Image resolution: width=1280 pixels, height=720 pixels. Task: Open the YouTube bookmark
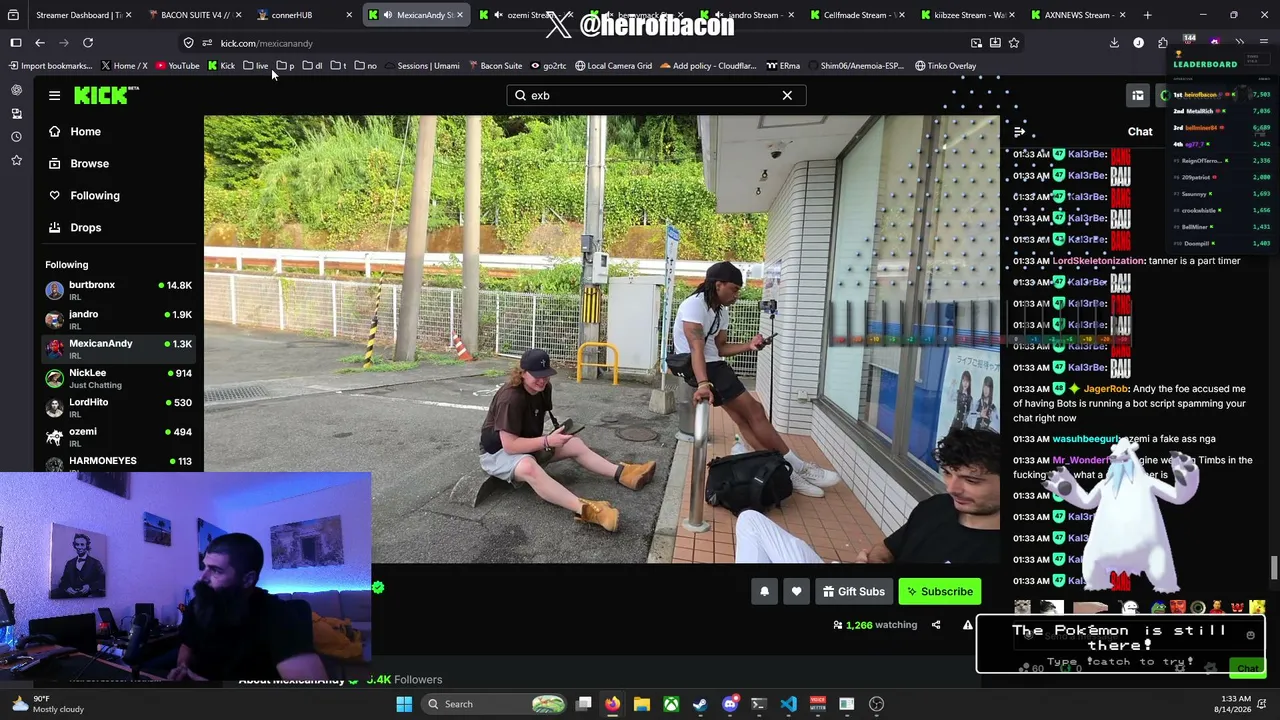point(177,66)
